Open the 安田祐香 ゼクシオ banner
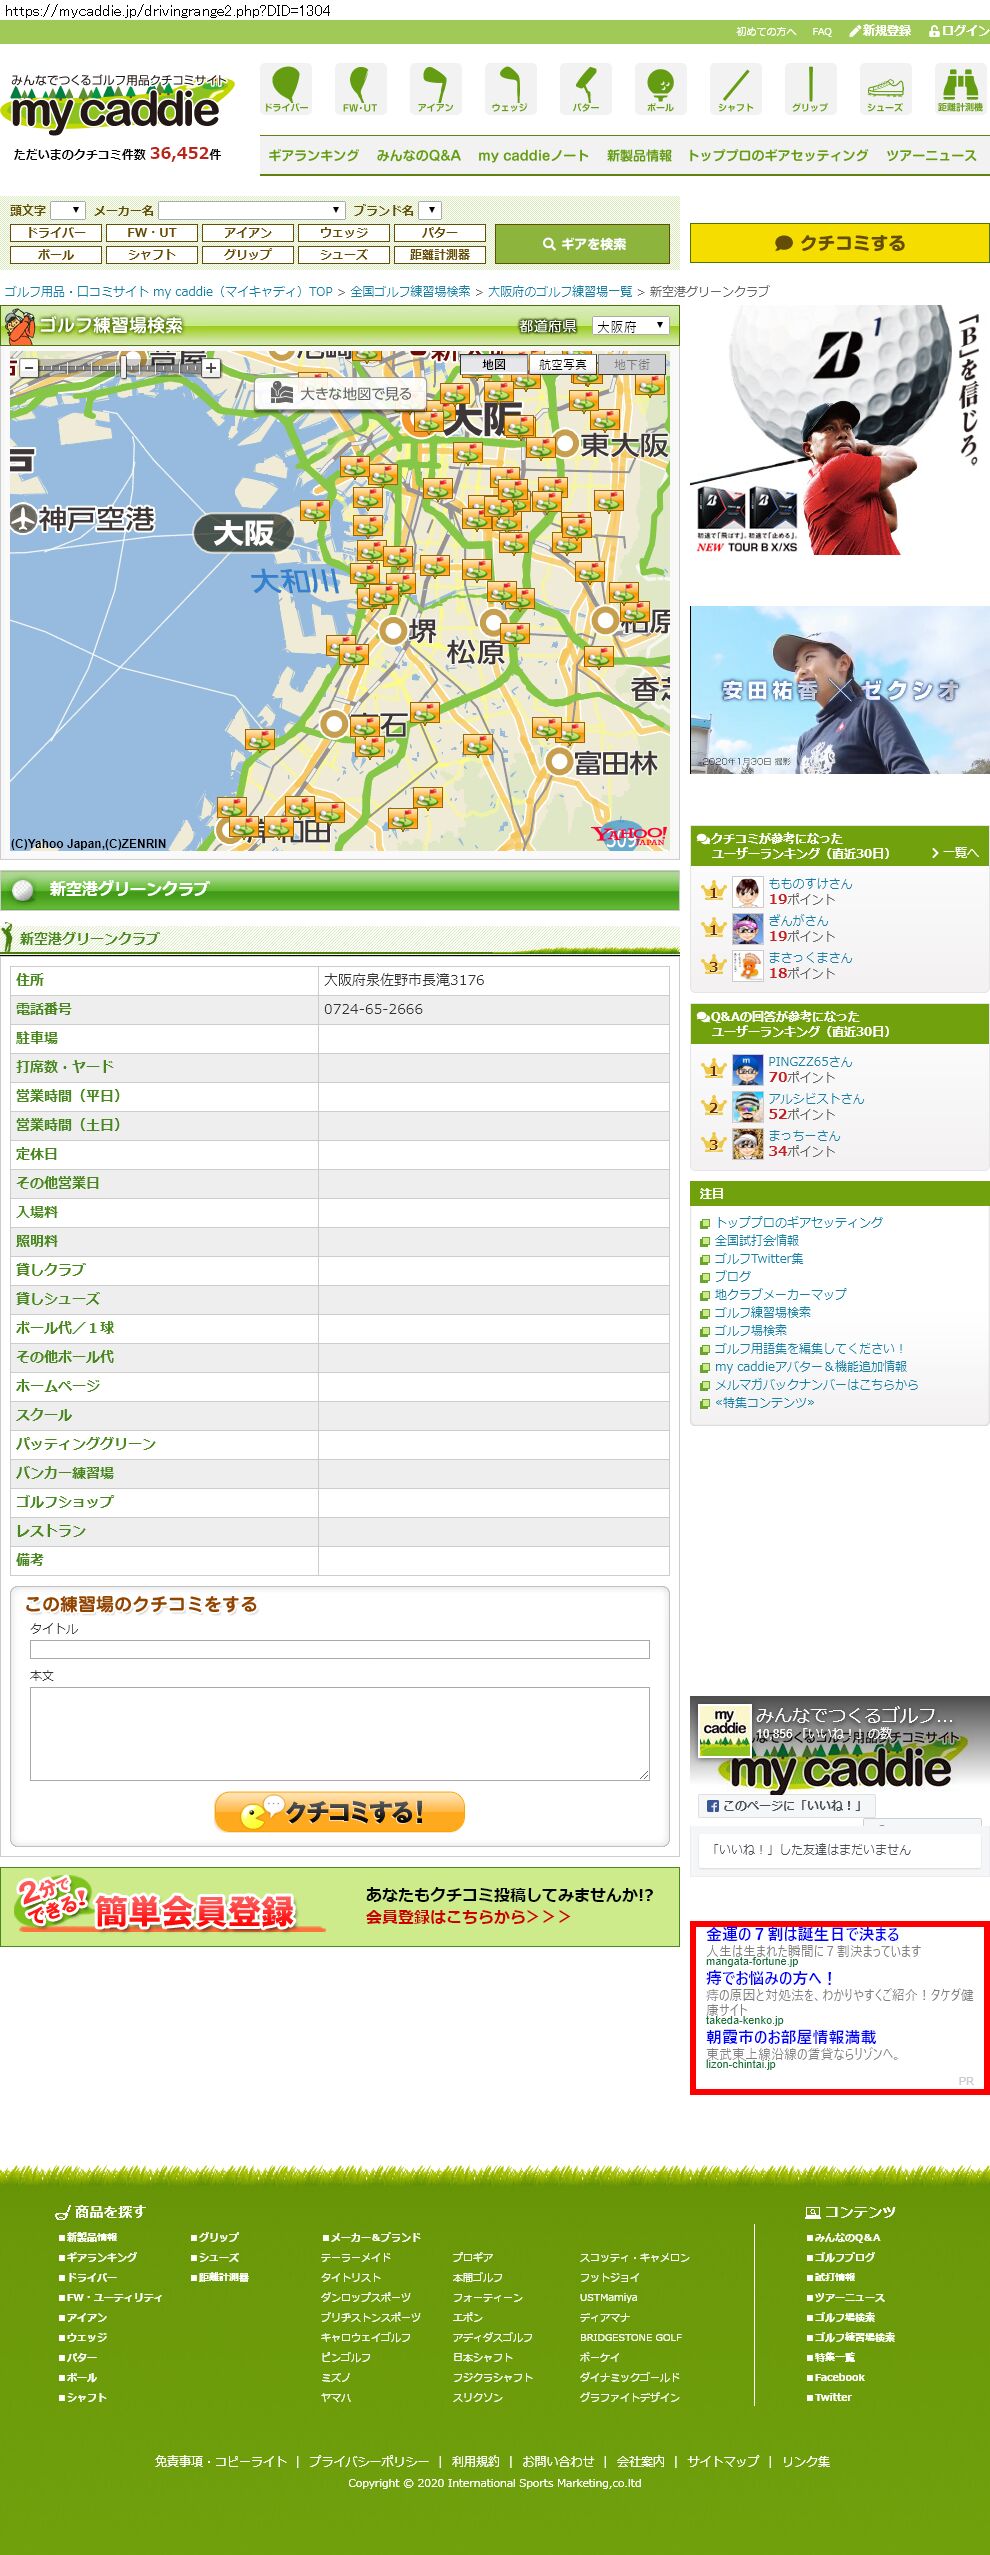This screenshot has width=990, height=2555. [x=840, y=690]
